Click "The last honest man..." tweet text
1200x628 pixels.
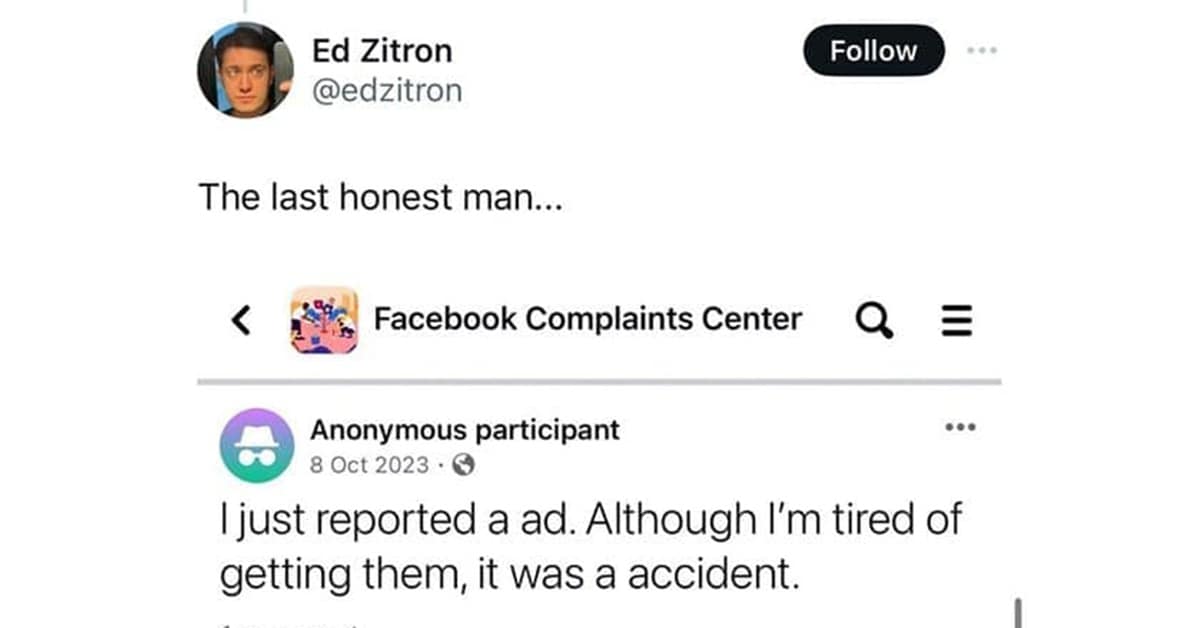pyautogui.click(x=381, y=197)
